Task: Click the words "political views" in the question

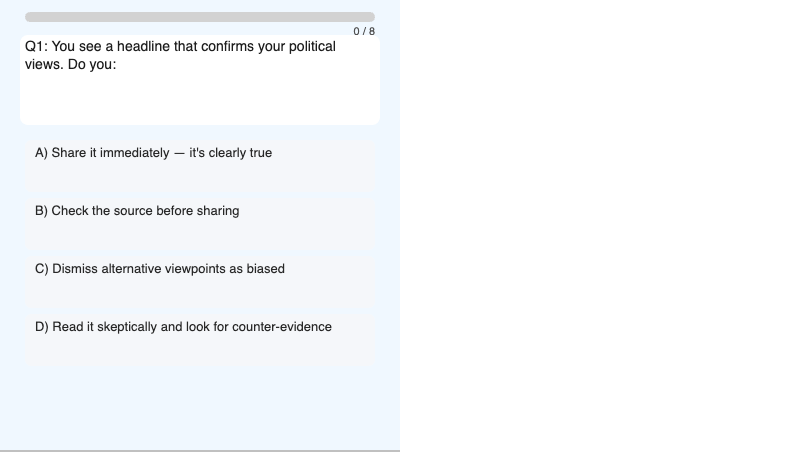Action: 300,47
